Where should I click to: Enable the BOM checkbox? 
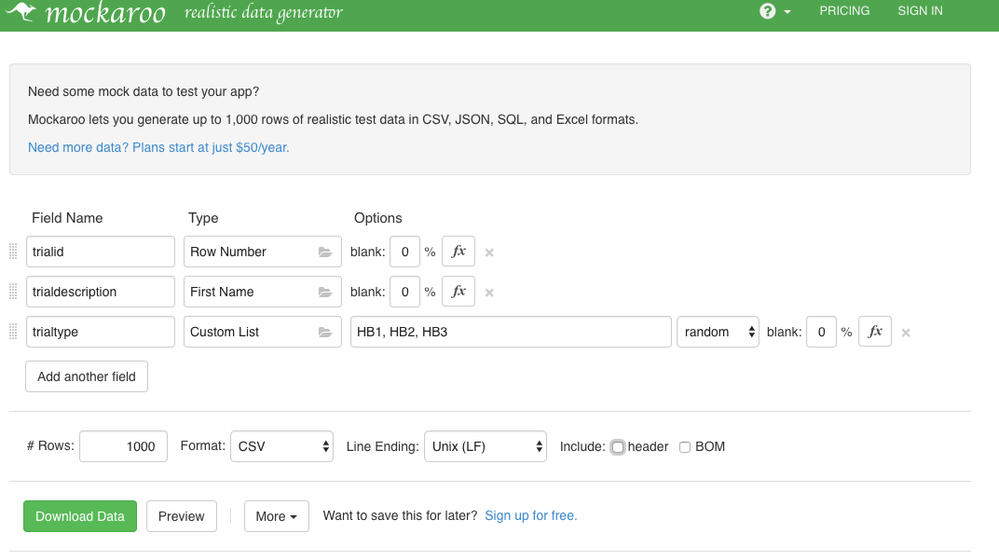pyautogui.click(x=685, y=447)
